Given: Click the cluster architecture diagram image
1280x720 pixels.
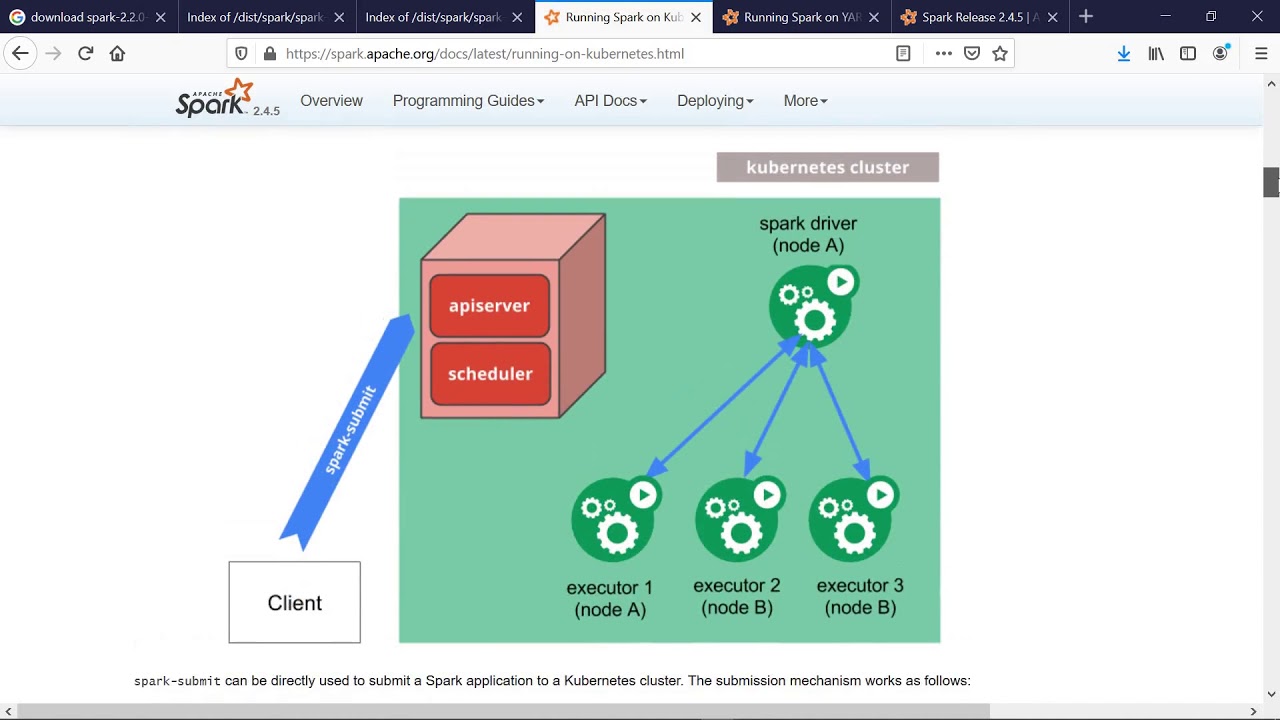Looking at the screenshot, I should click(584, 398).
